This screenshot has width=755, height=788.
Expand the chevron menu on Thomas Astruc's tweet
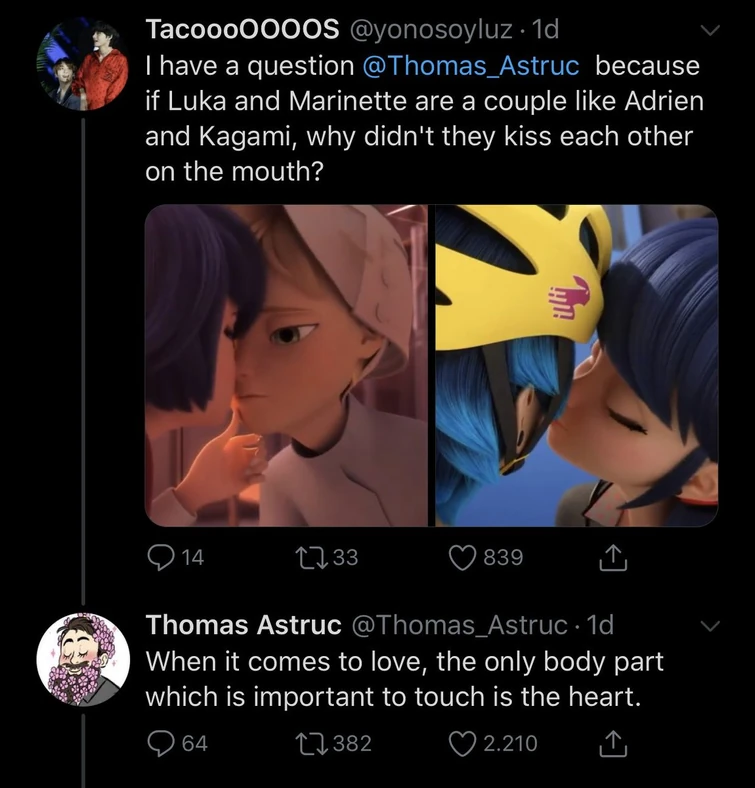pos(709,627)
